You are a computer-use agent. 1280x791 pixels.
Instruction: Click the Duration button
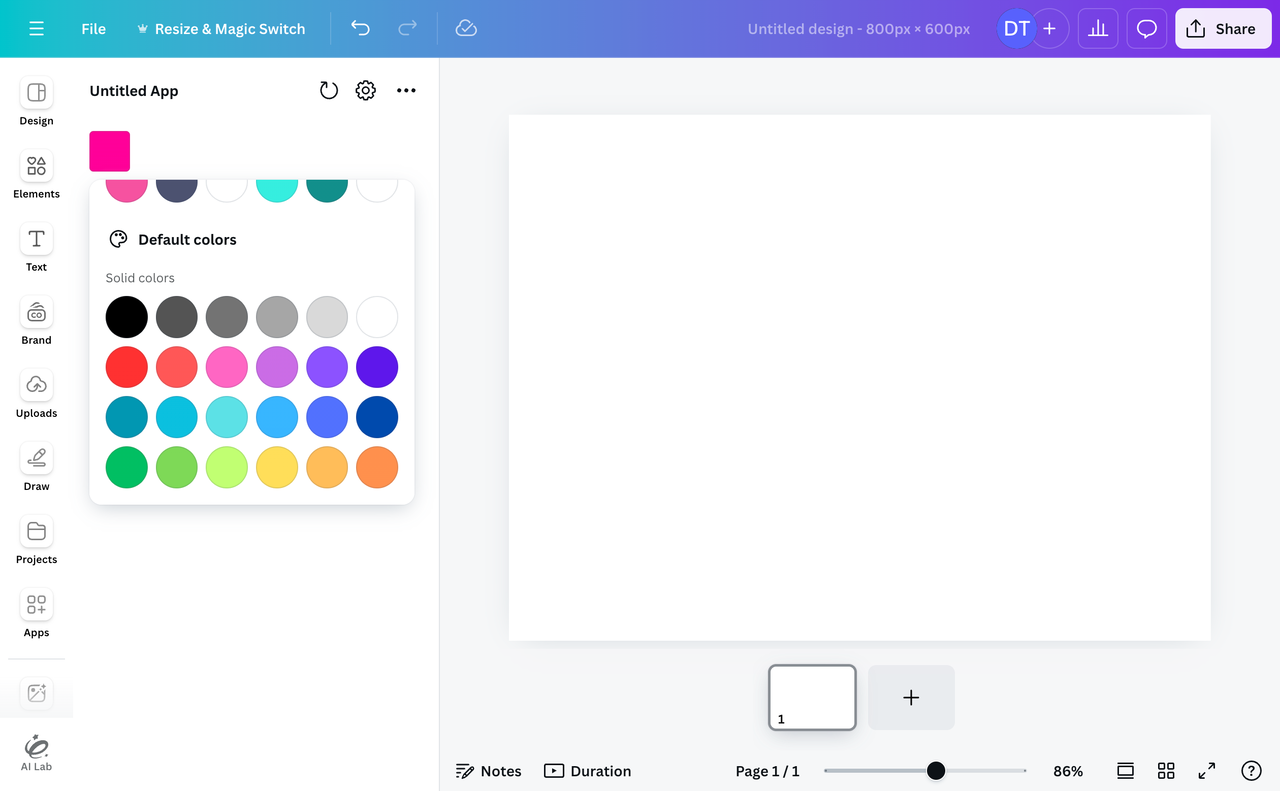tap(588, 771)
